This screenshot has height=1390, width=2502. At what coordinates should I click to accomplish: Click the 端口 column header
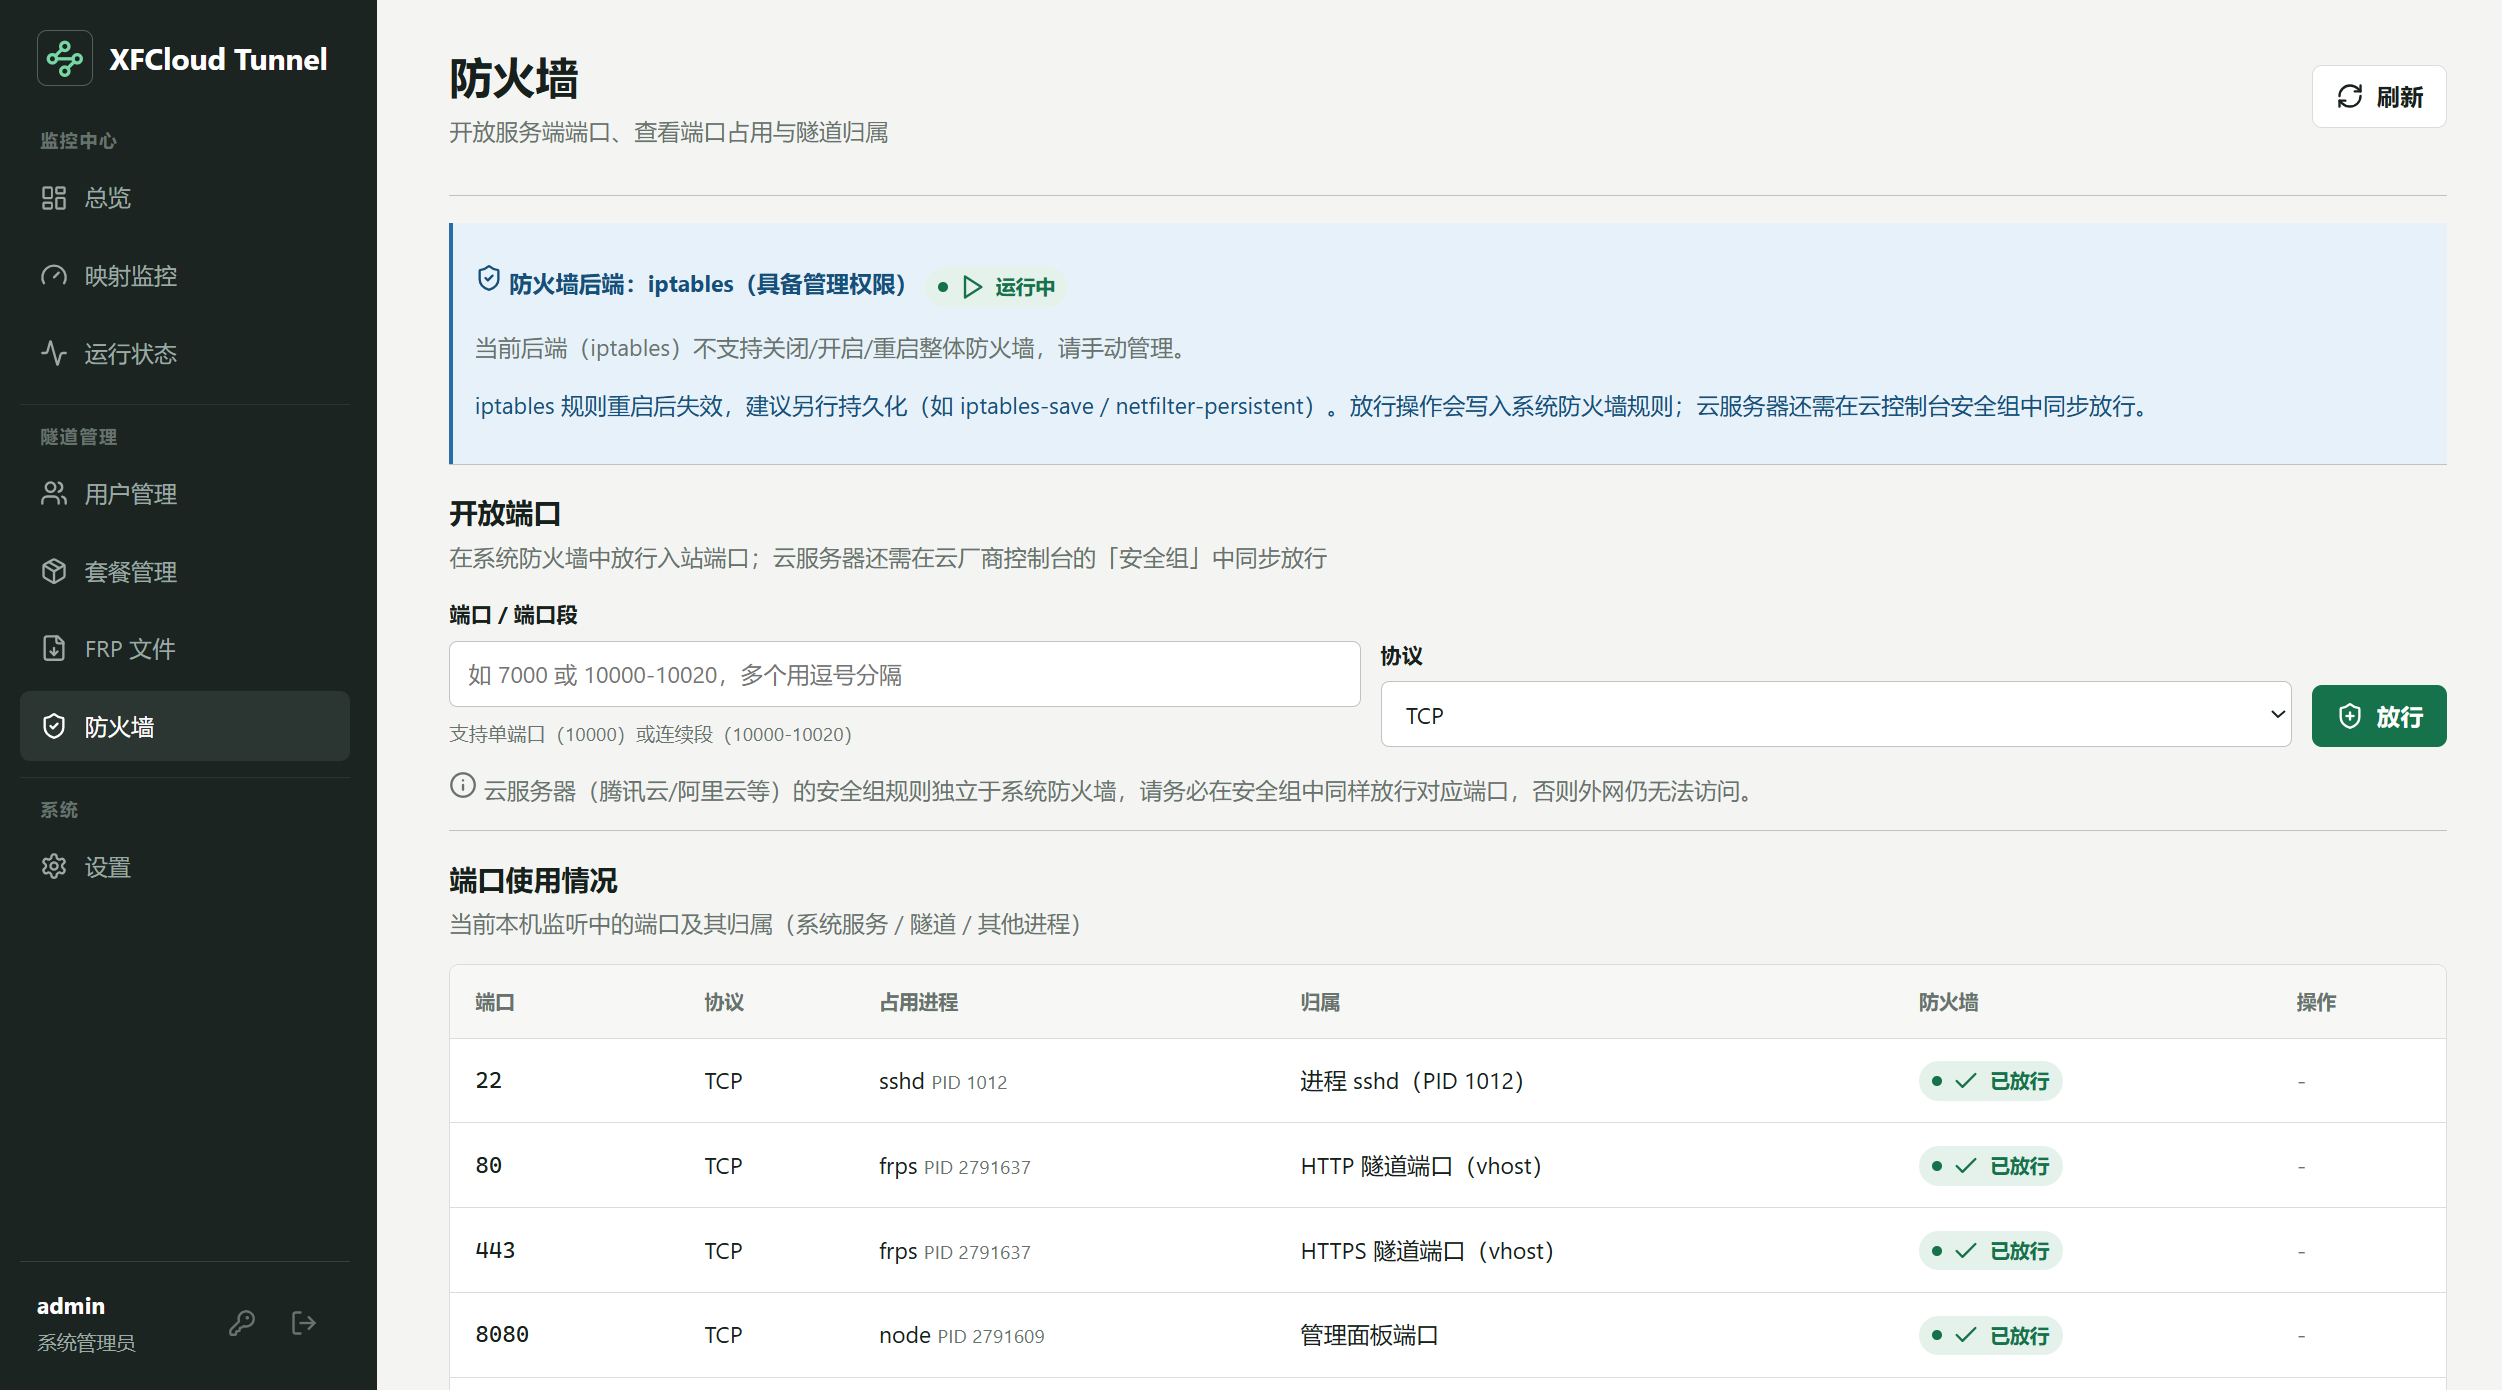pyautogui.click(x=495, y=1003)
